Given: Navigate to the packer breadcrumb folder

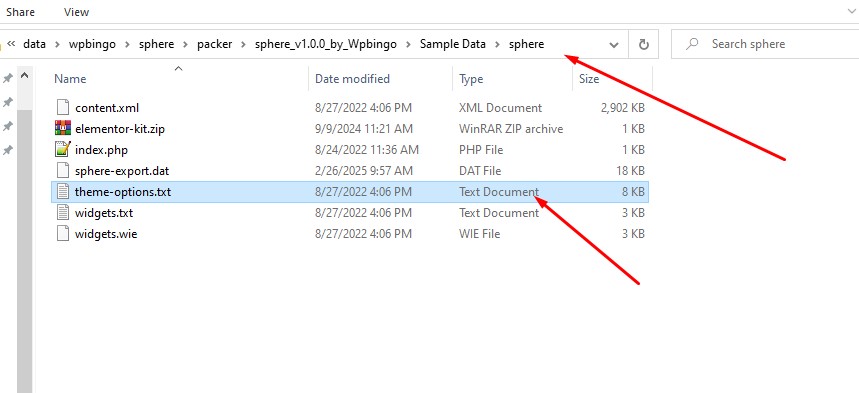Looking at the screenshot, I should click(x=215, y=44).
